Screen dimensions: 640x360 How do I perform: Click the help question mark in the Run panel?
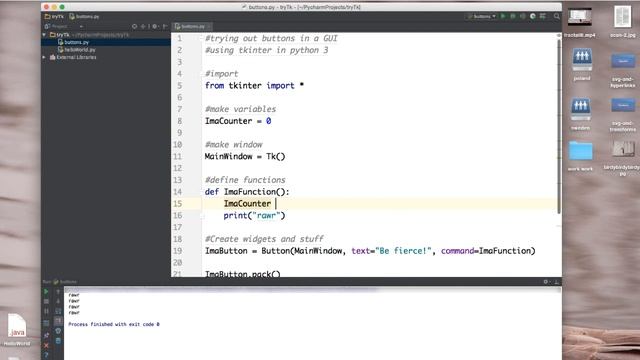[46, 355]
